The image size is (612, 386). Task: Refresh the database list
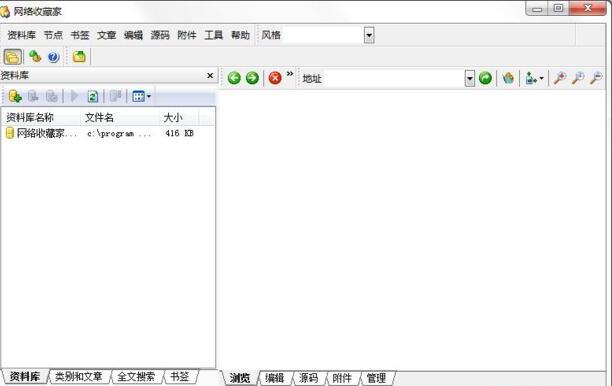click(x=93, y=96)
